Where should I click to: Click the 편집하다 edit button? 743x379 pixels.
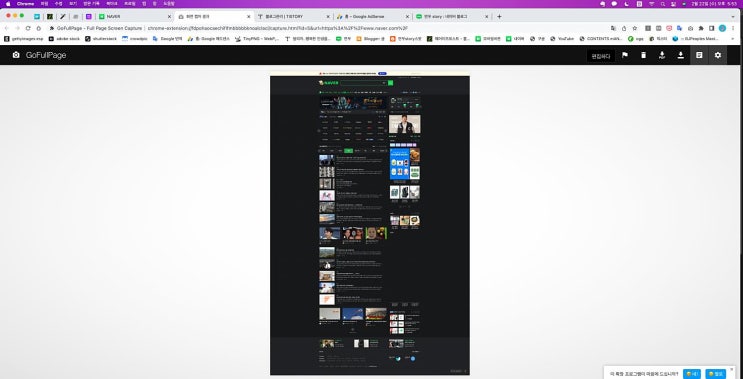coord(600,56)
